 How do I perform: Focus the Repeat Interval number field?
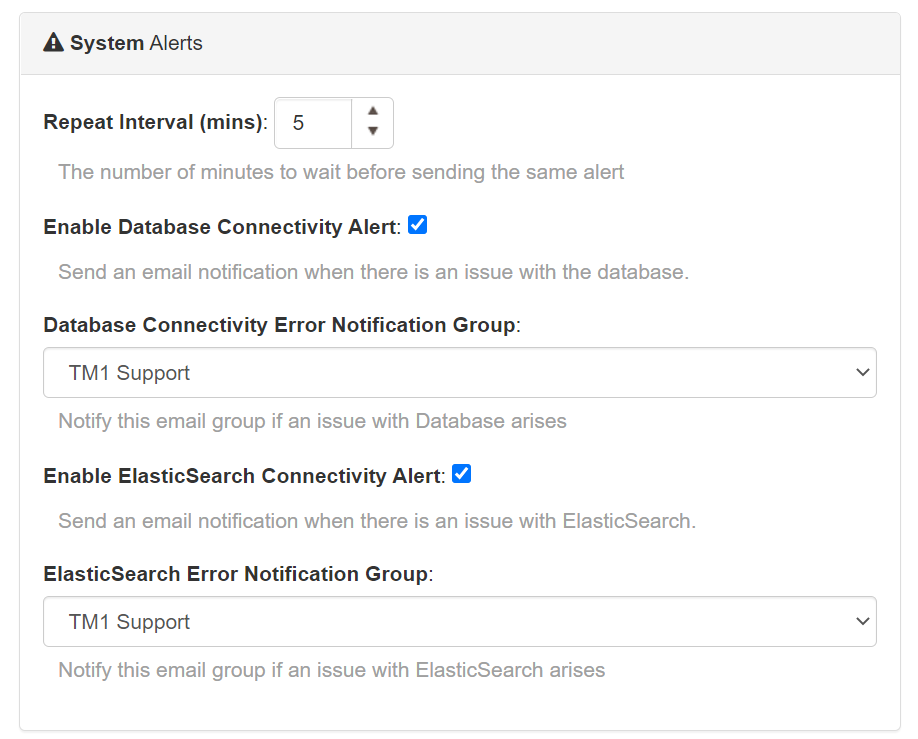tap(312, 123)
